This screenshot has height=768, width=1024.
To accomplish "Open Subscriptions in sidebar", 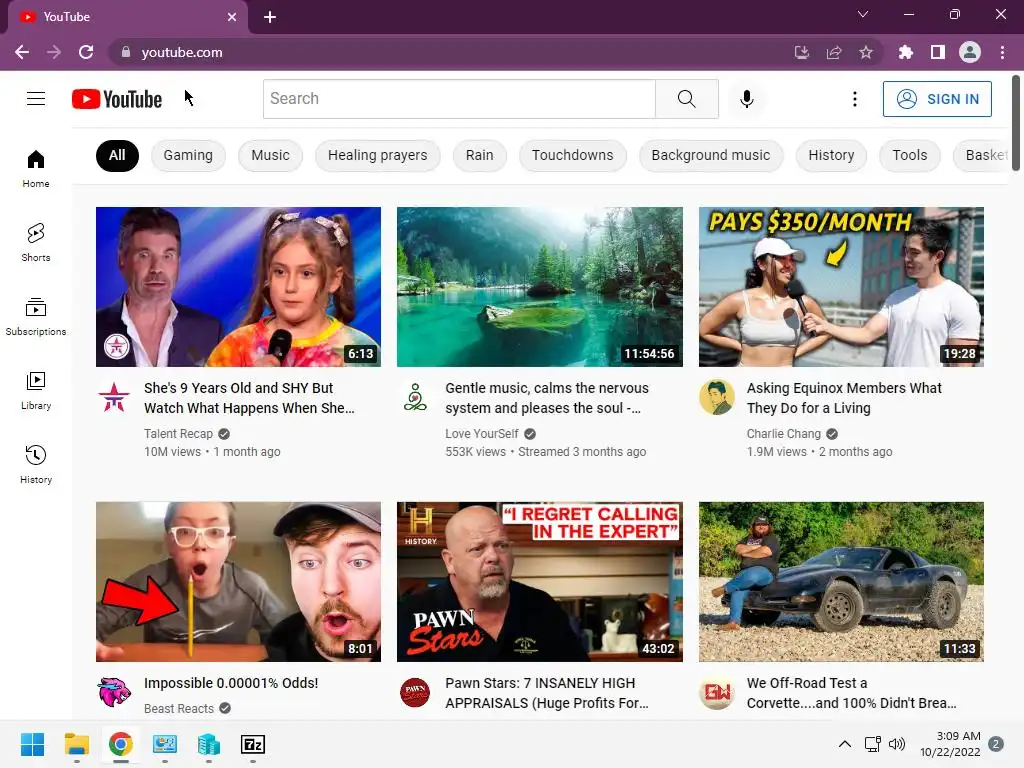I will pos(36,316).
